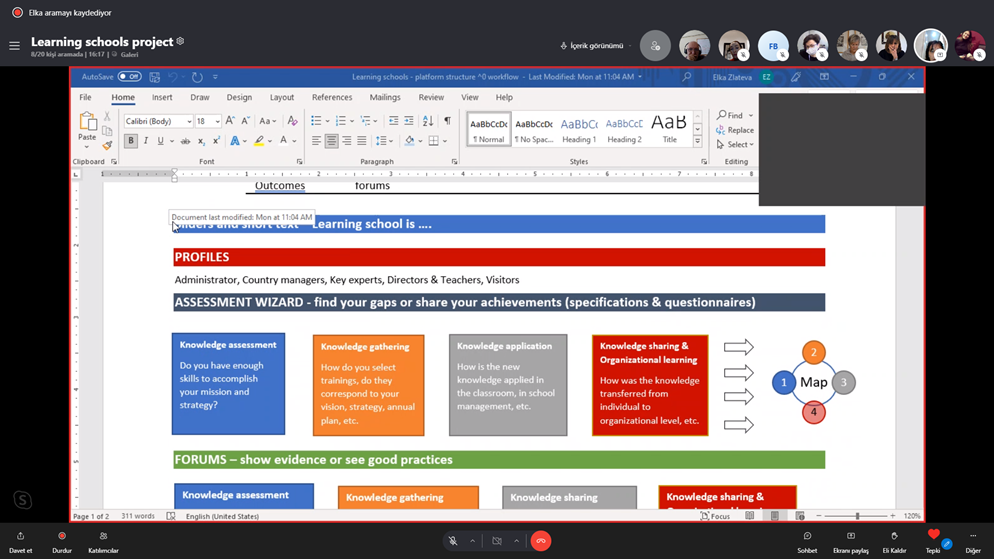Viewport: 994px width, 559px height.
Task: Toggle the AutoSave switch in Word
Action: [129, 77]
